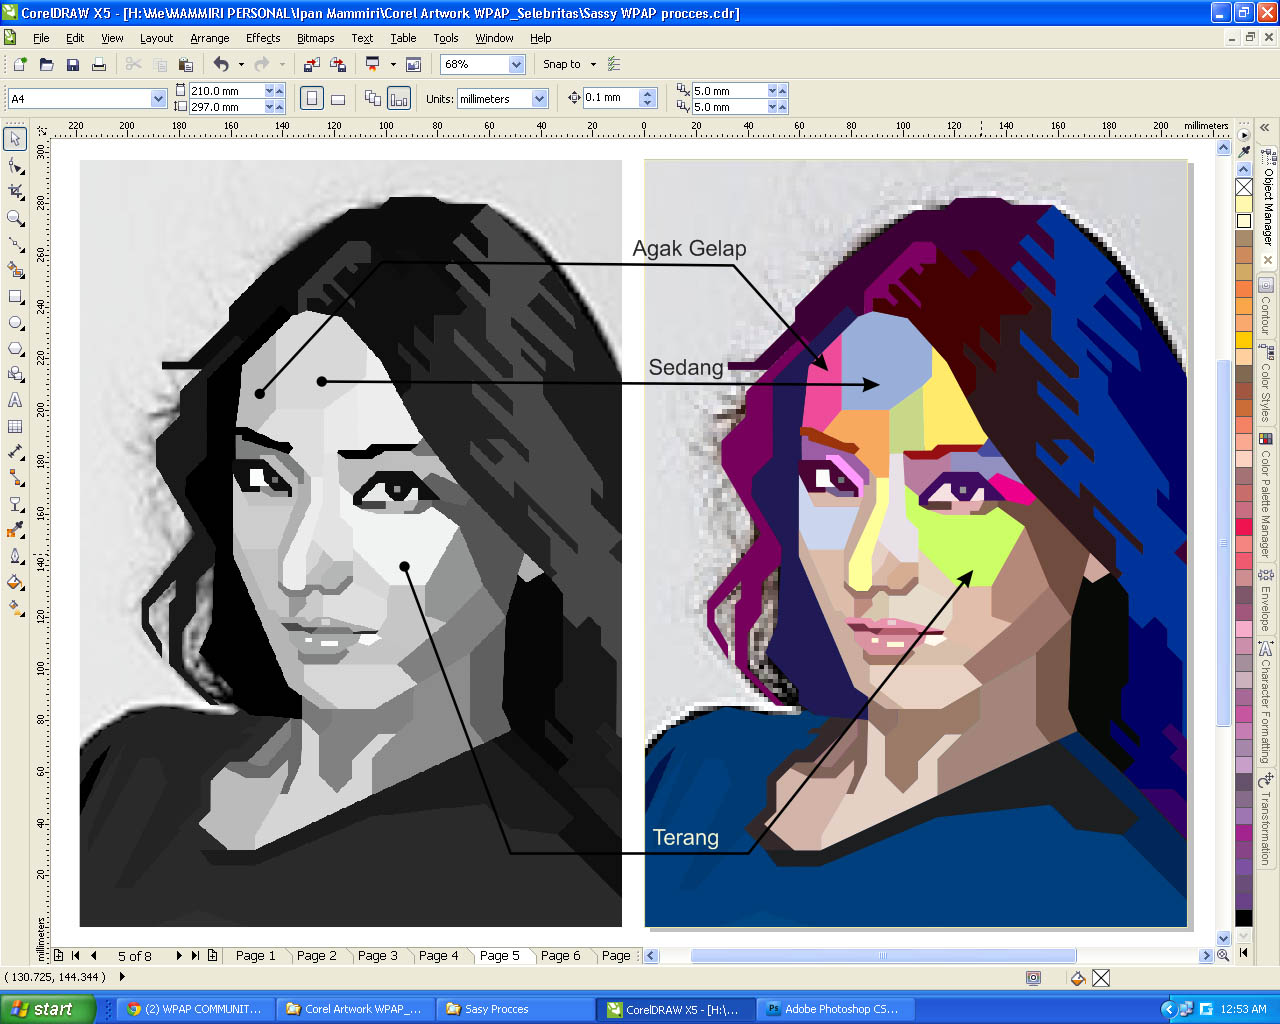Open the Effects menu
This screenshot has width=1280, height=1024.
pyautogui.click(x=263, y=38)
